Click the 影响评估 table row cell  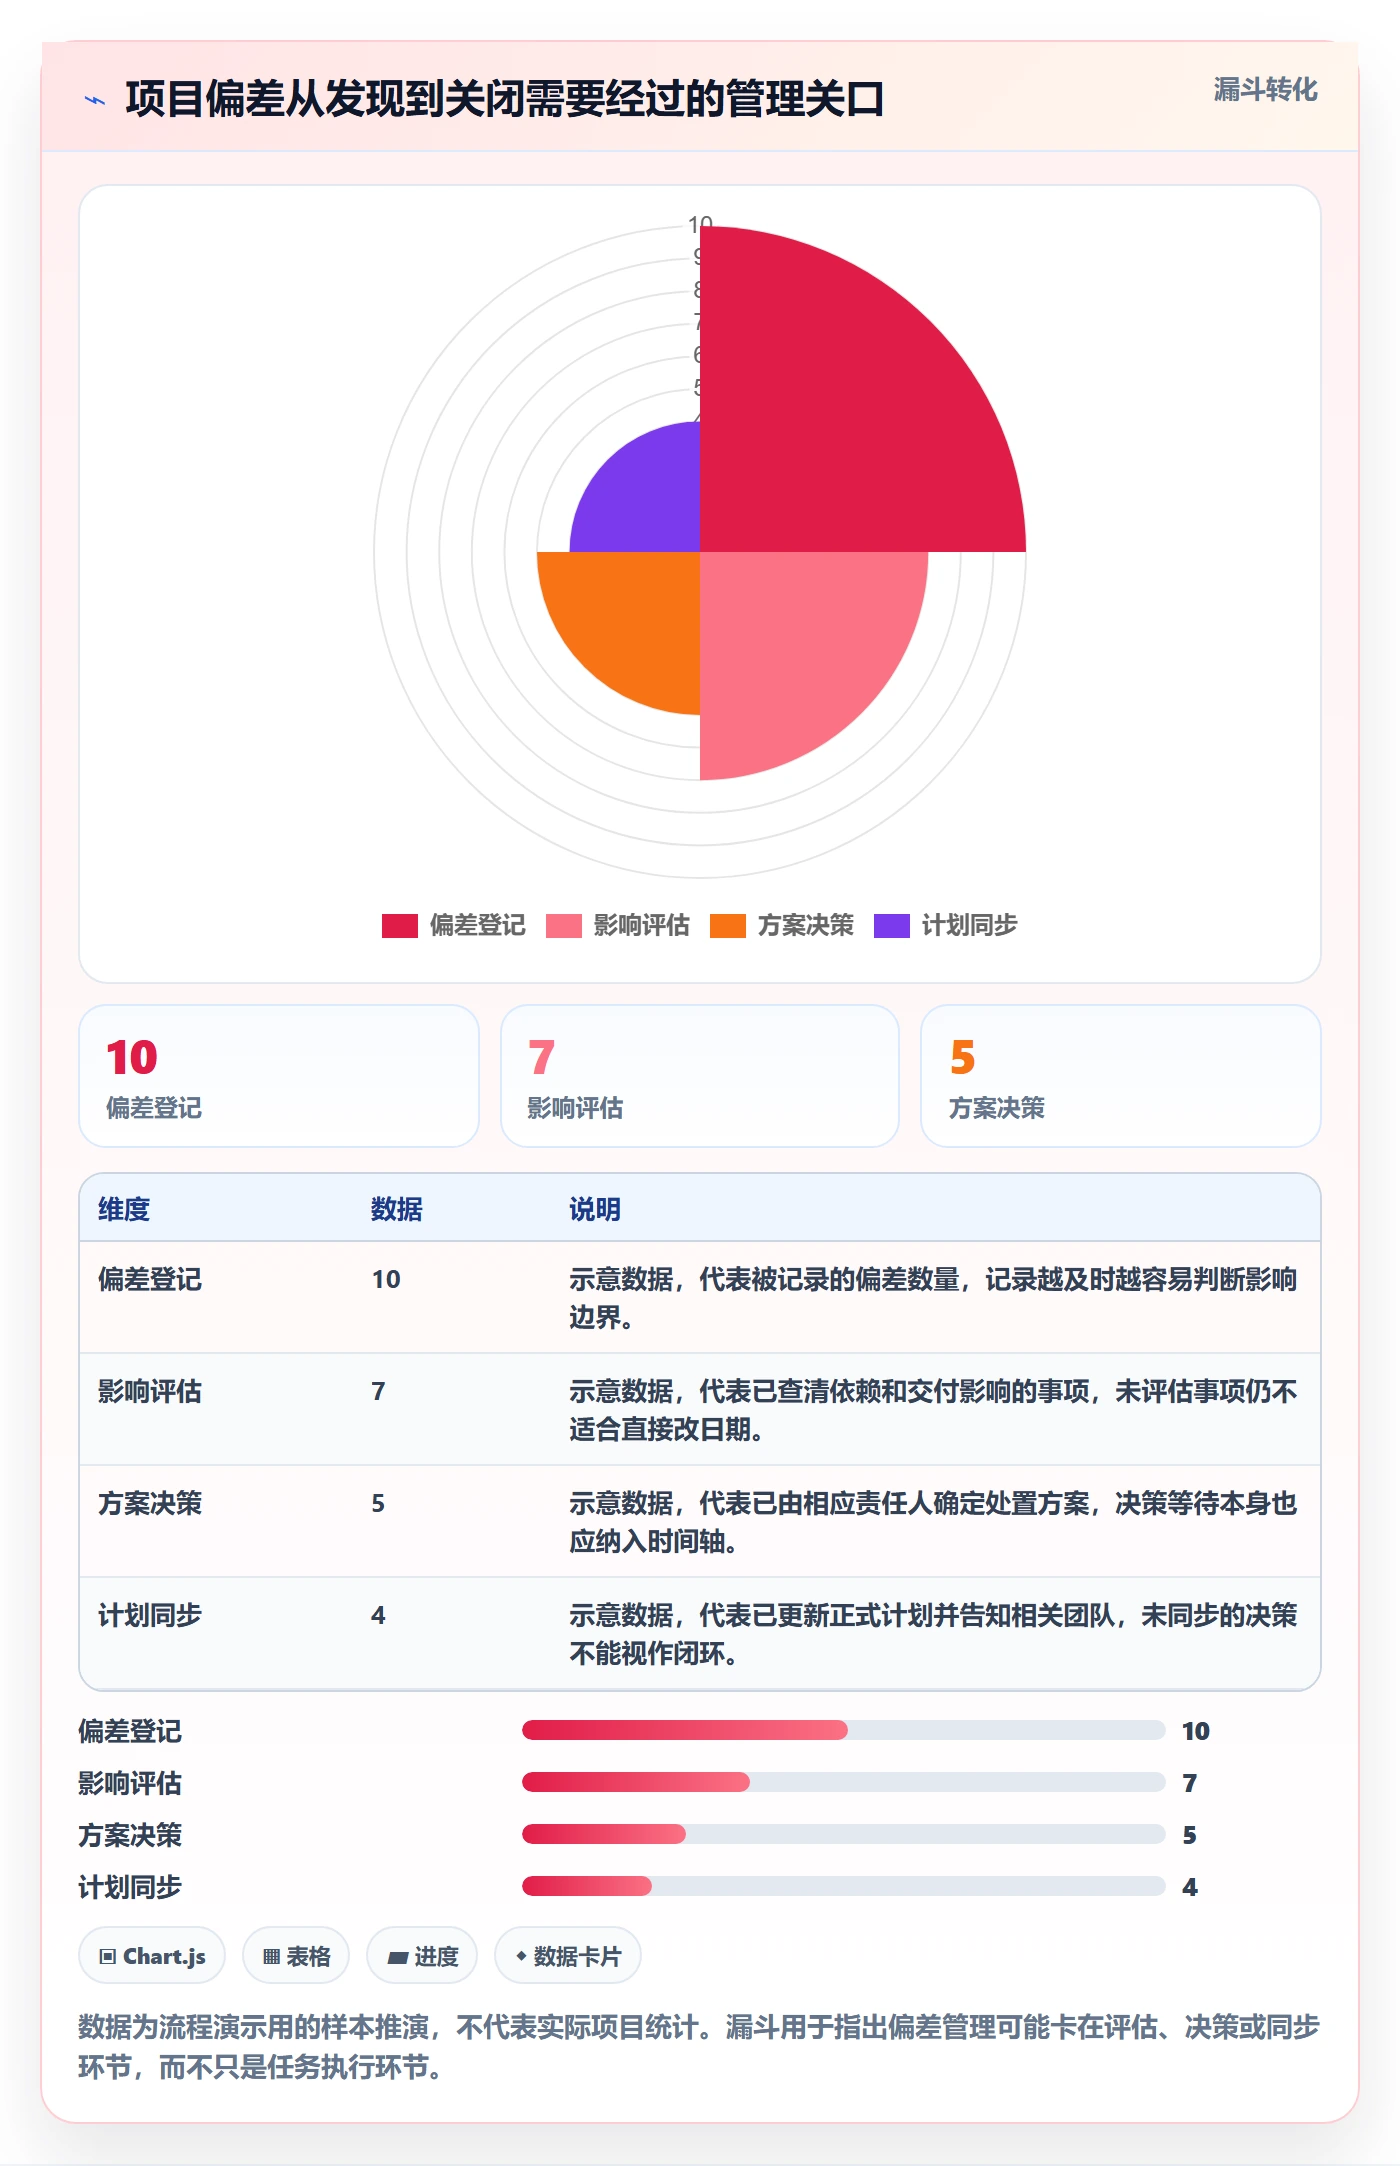coord(150,1391)
